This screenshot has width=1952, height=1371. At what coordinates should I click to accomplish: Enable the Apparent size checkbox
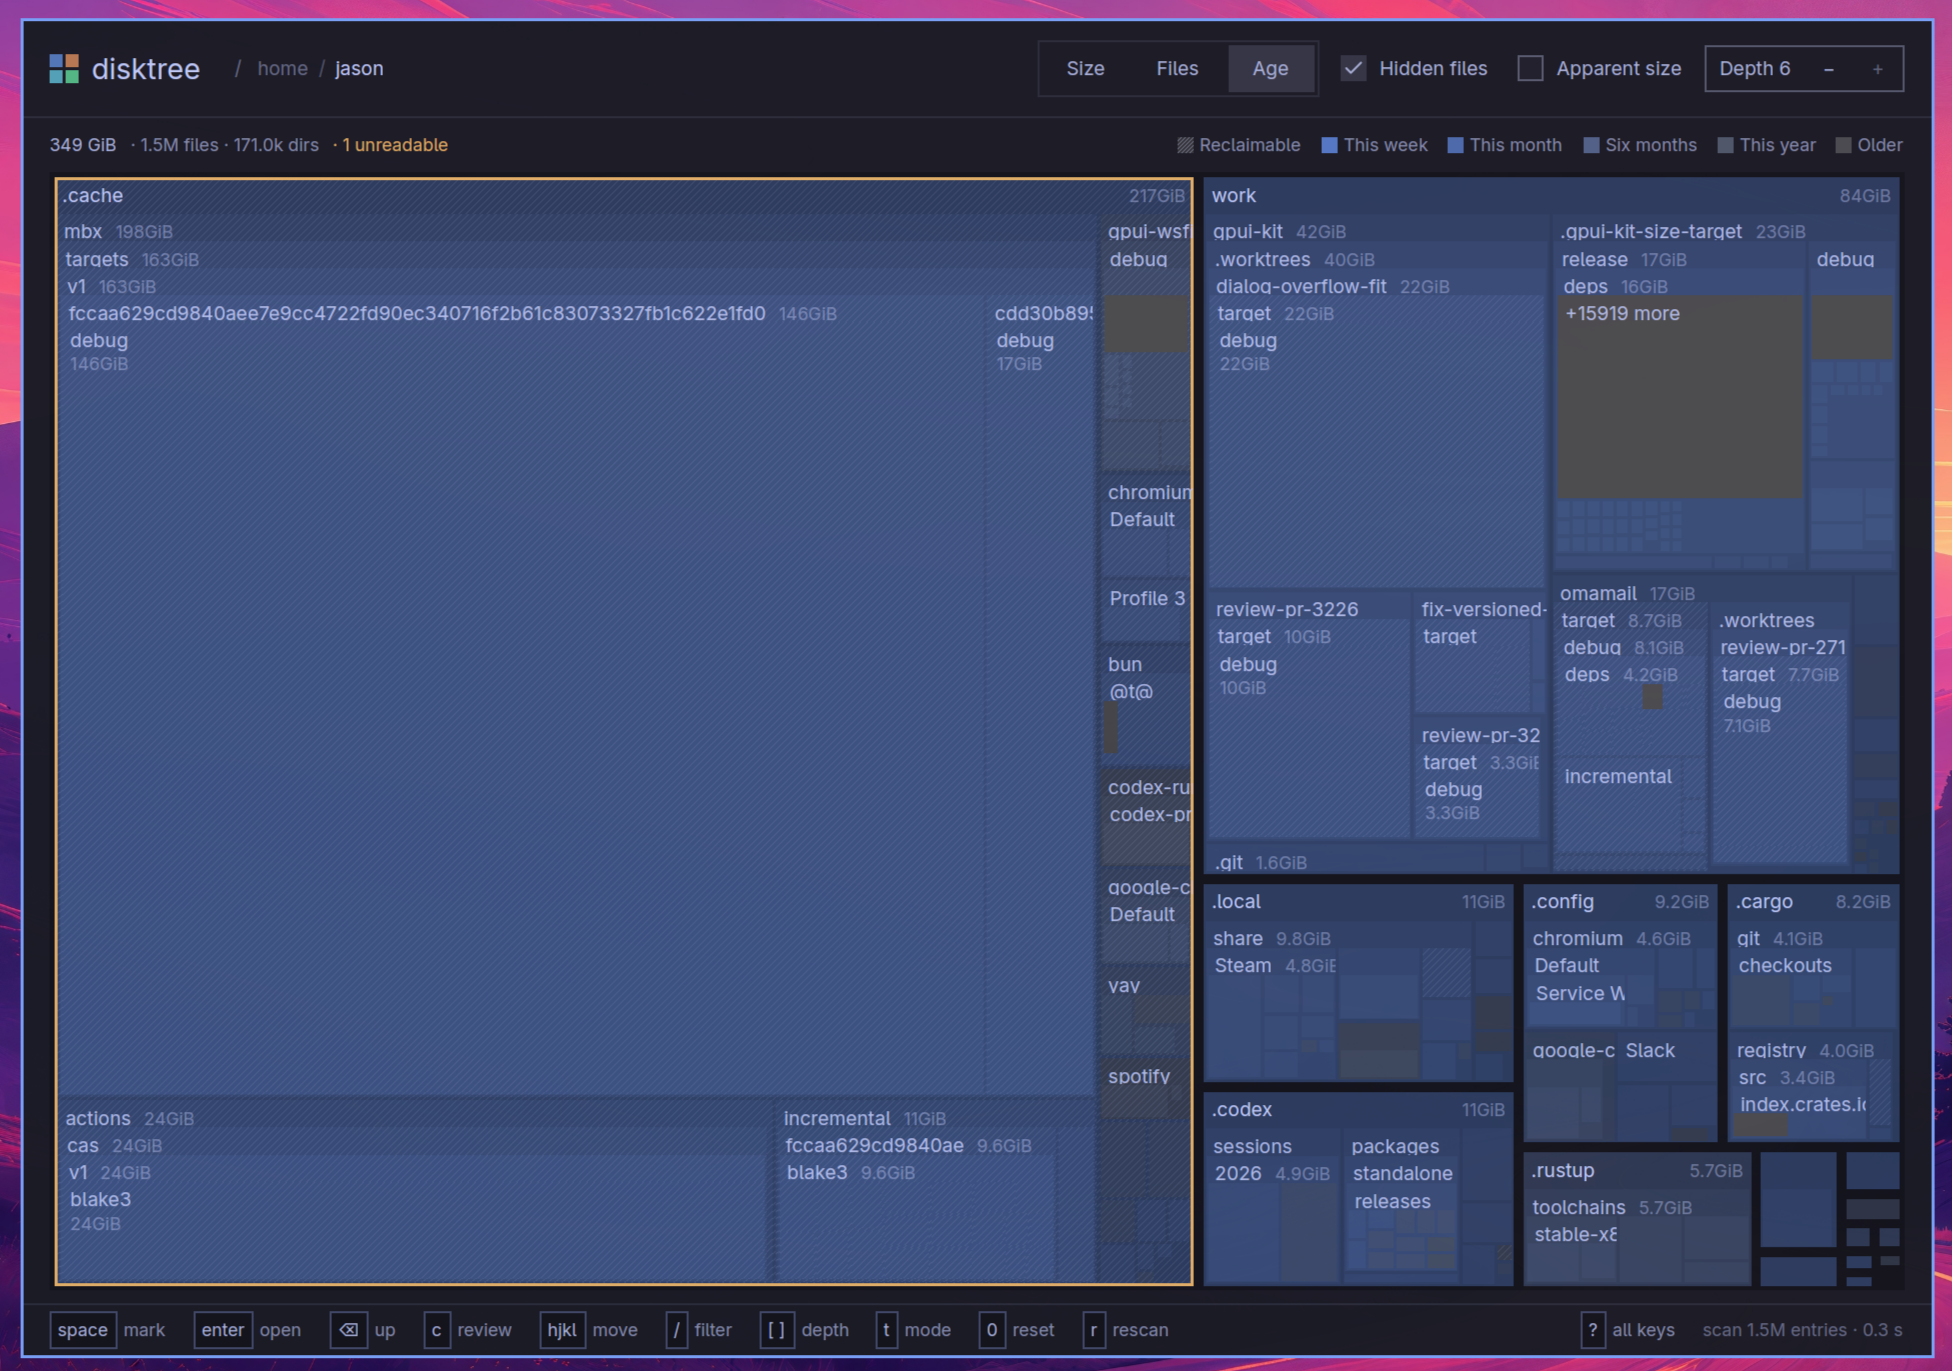(1530, 69)
